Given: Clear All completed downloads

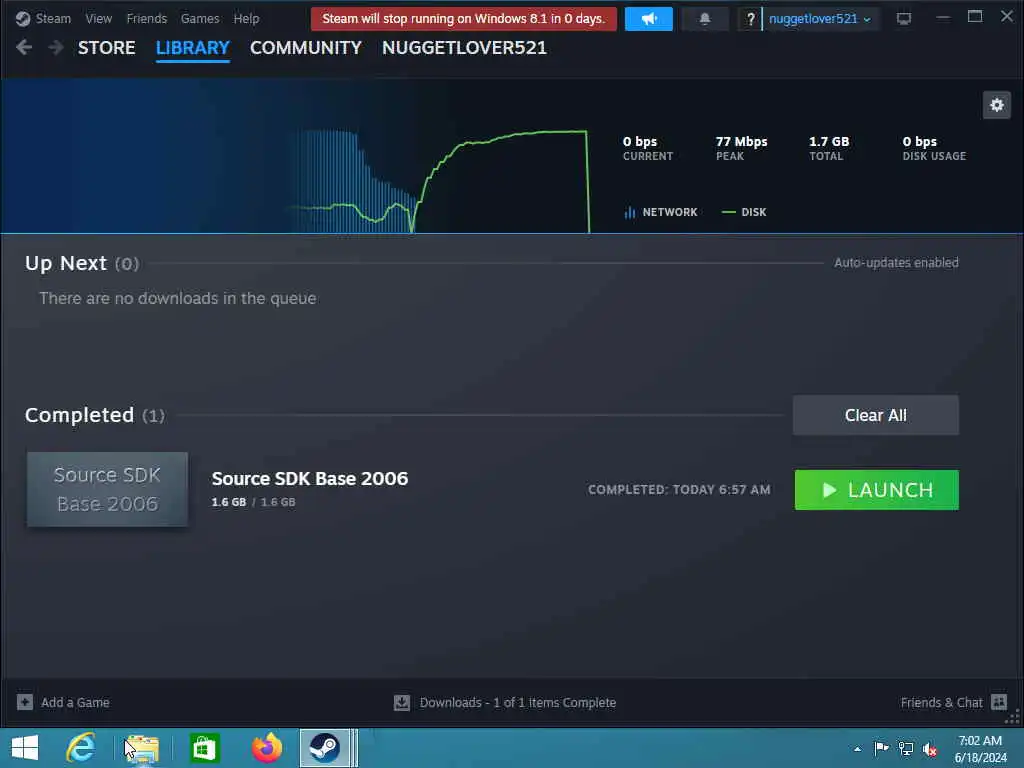Looking at the screenshot, I should (x=876, y=415).
